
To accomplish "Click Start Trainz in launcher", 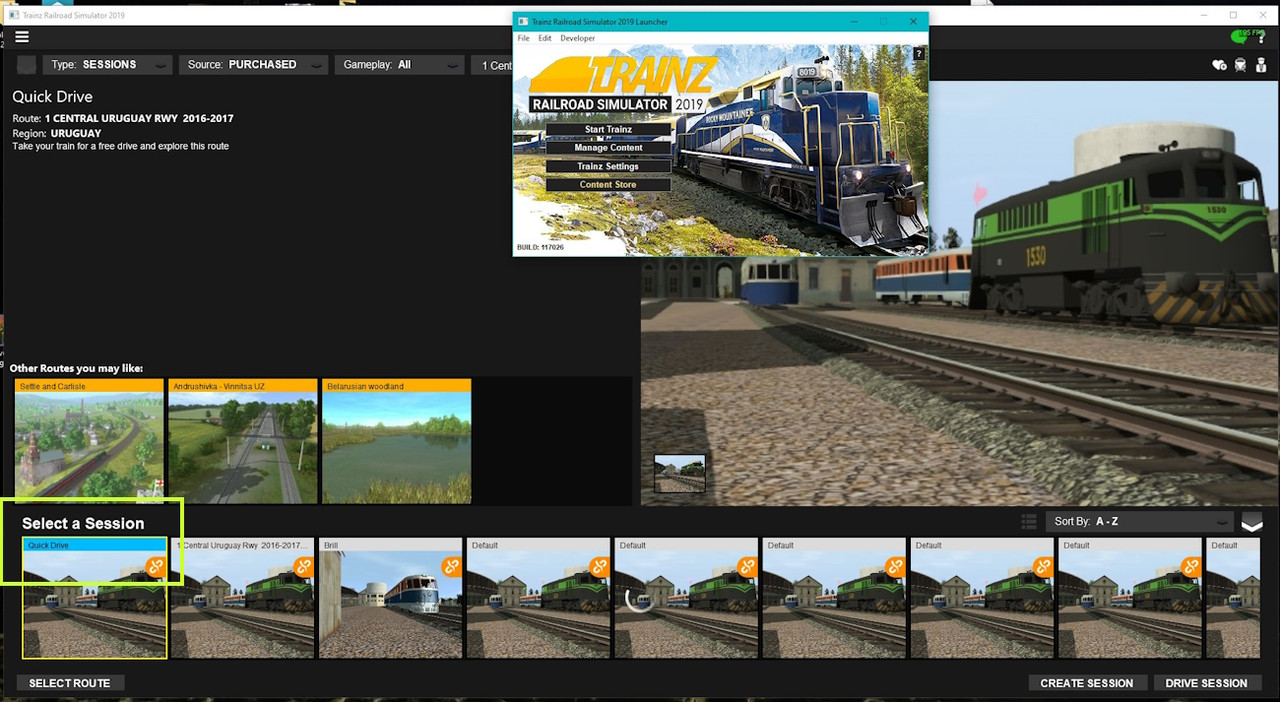I will pos(608,129).
